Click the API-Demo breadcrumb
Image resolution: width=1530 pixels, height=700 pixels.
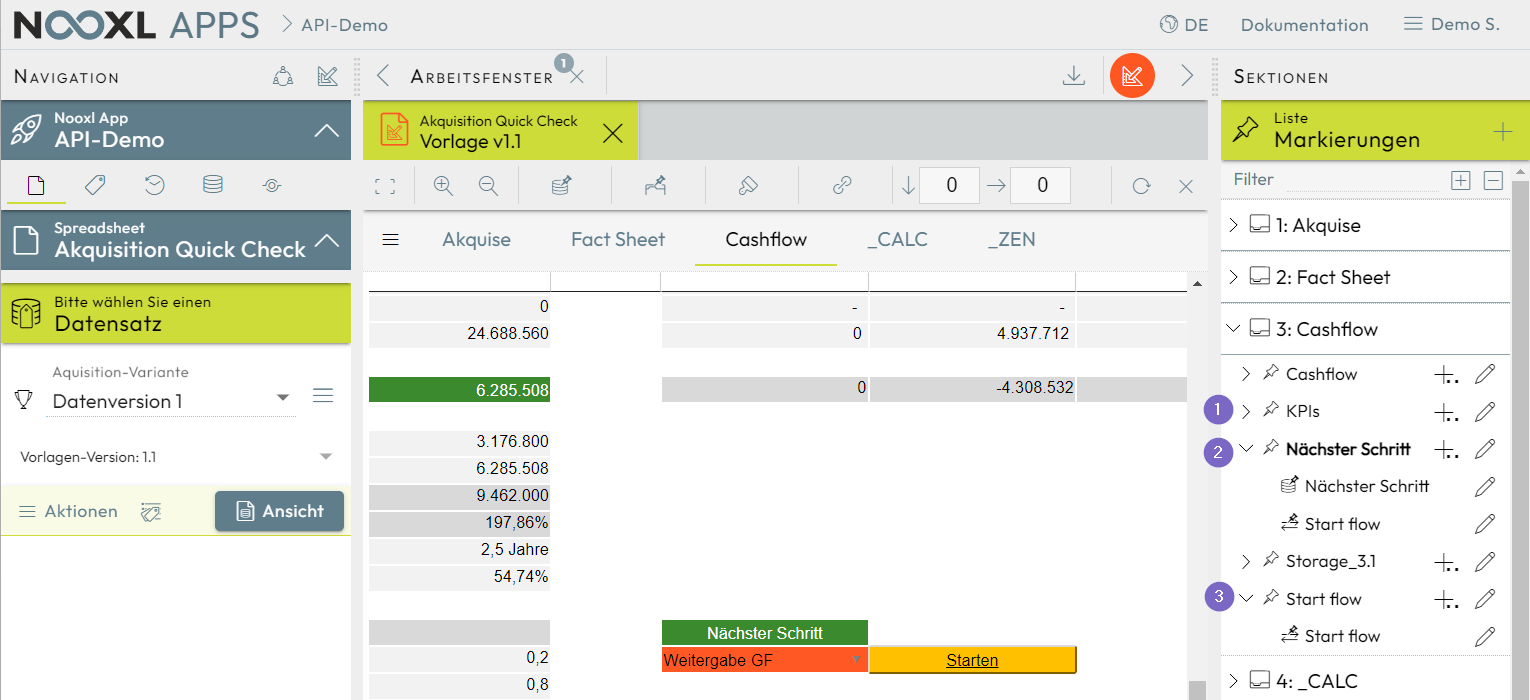[x=344, y=25]
